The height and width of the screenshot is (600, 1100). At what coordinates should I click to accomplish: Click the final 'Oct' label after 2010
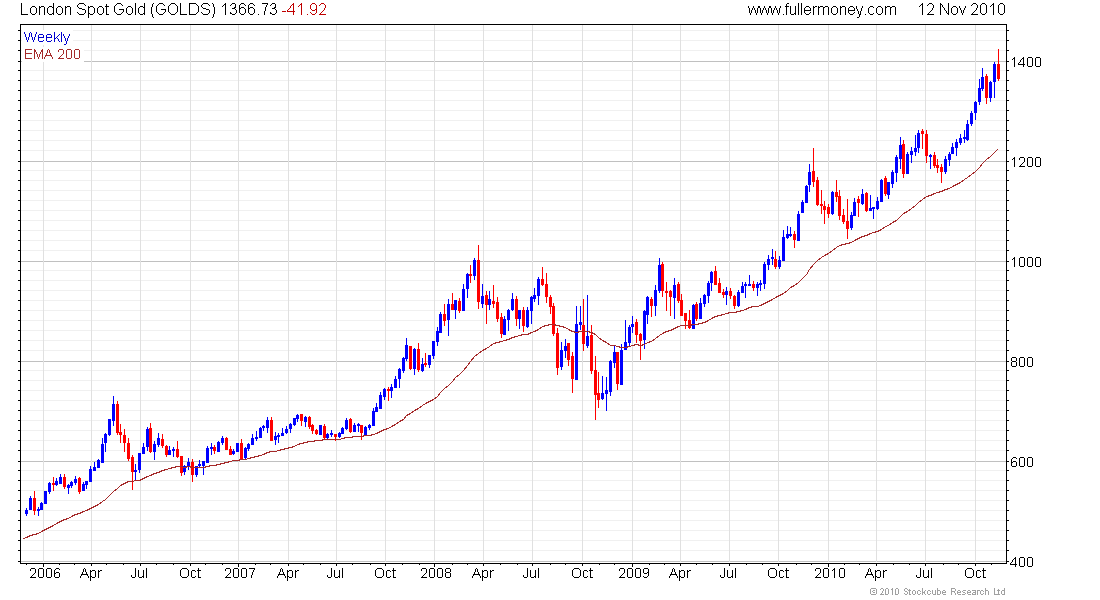(x=975, y=573)
